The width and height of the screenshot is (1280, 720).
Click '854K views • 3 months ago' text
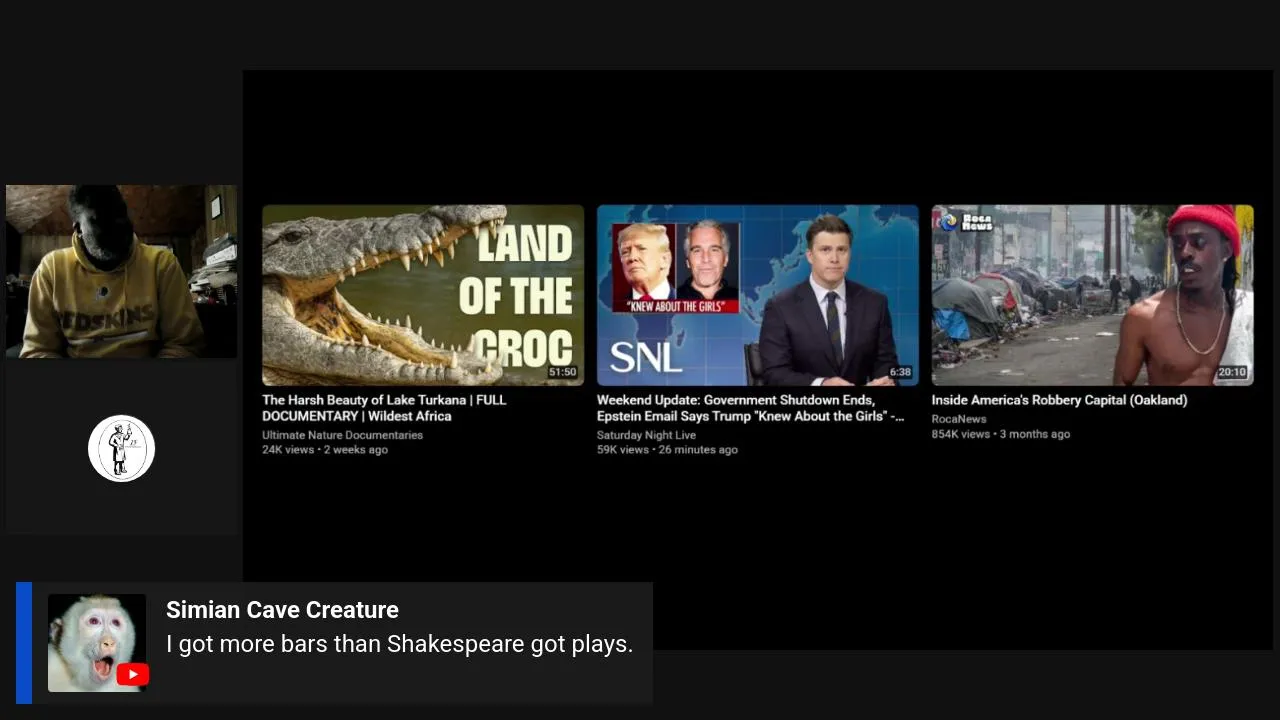coord(1001,434)
